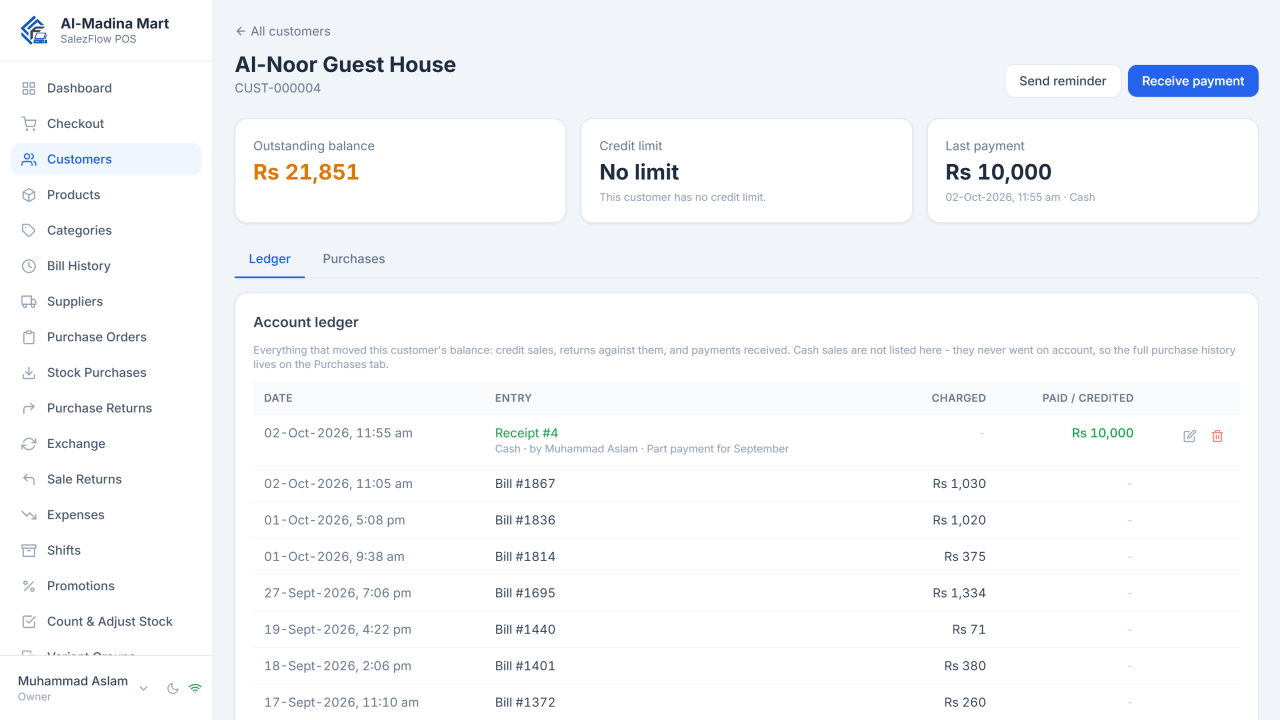
Task: Switch to the Purchases tab
Action: 354,259
